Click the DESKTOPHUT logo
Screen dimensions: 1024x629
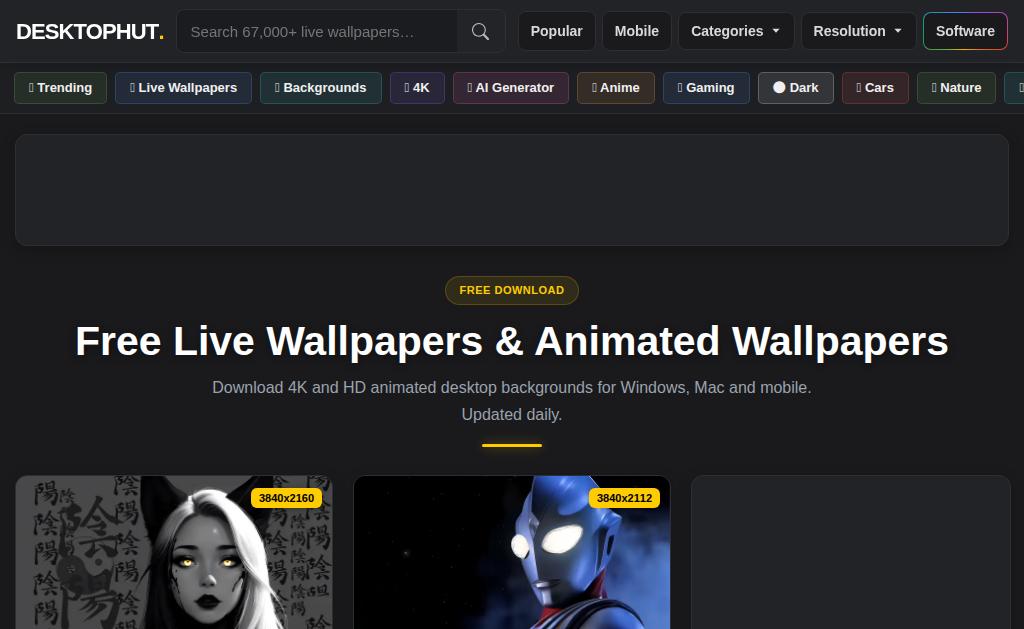(x=89, y=31)
